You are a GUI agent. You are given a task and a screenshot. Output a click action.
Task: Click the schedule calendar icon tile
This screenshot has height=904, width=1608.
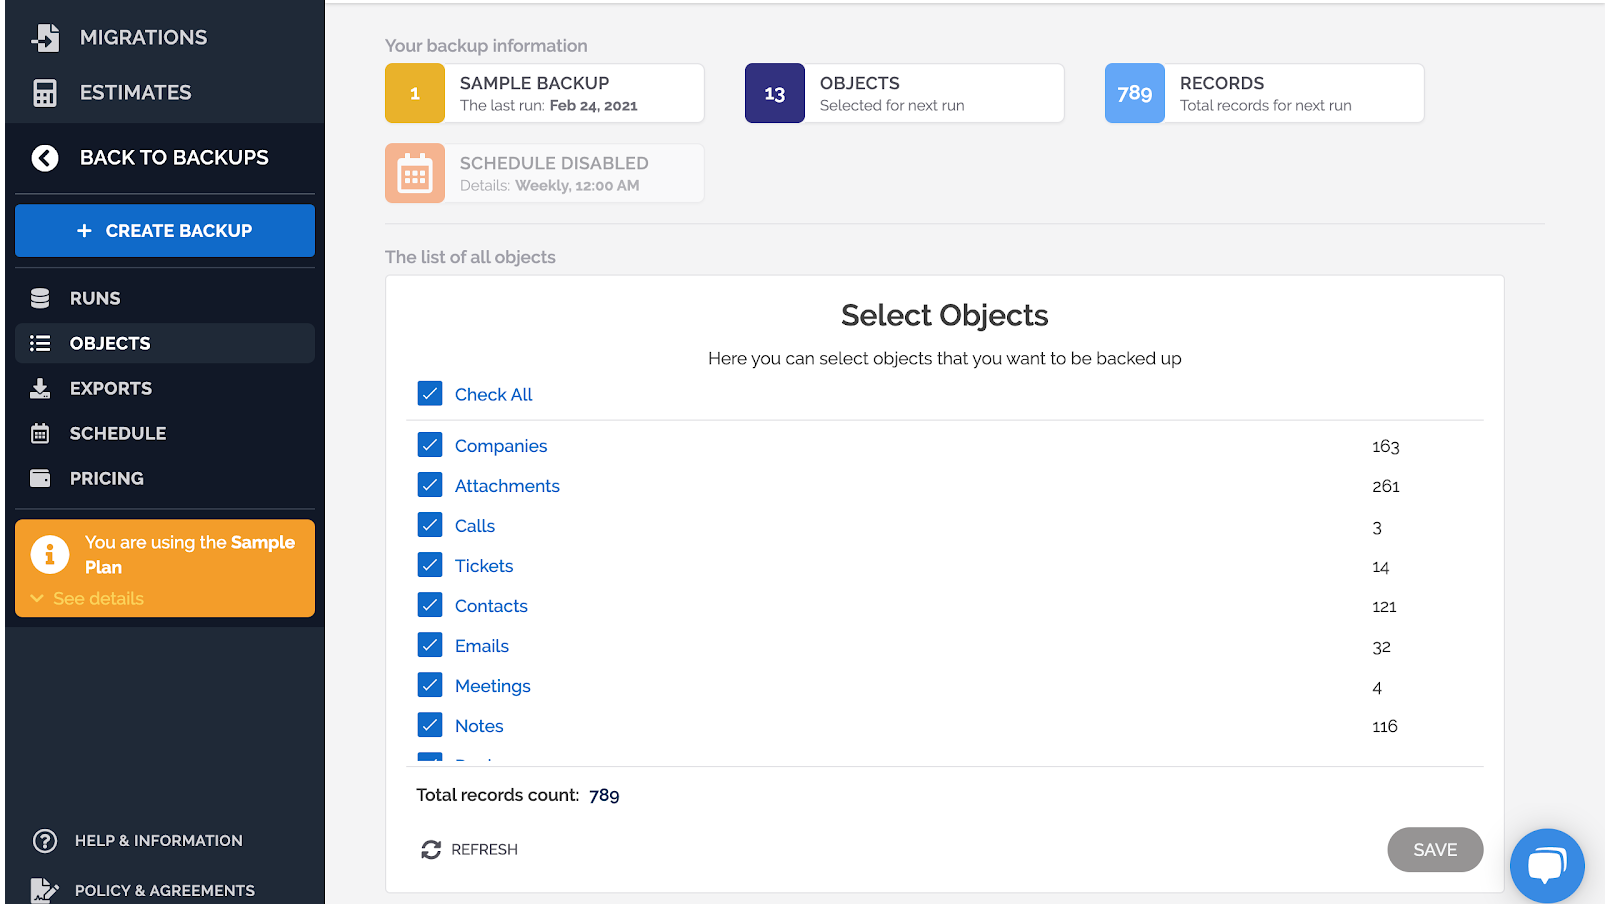pyautogui.click(x=415, y=174)
